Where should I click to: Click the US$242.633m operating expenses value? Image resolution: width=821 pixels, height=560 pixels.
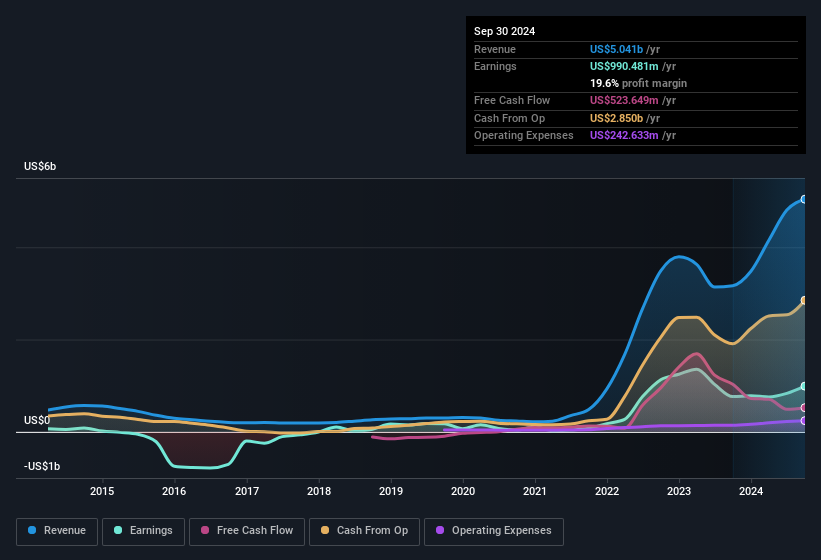coord(624,136)
